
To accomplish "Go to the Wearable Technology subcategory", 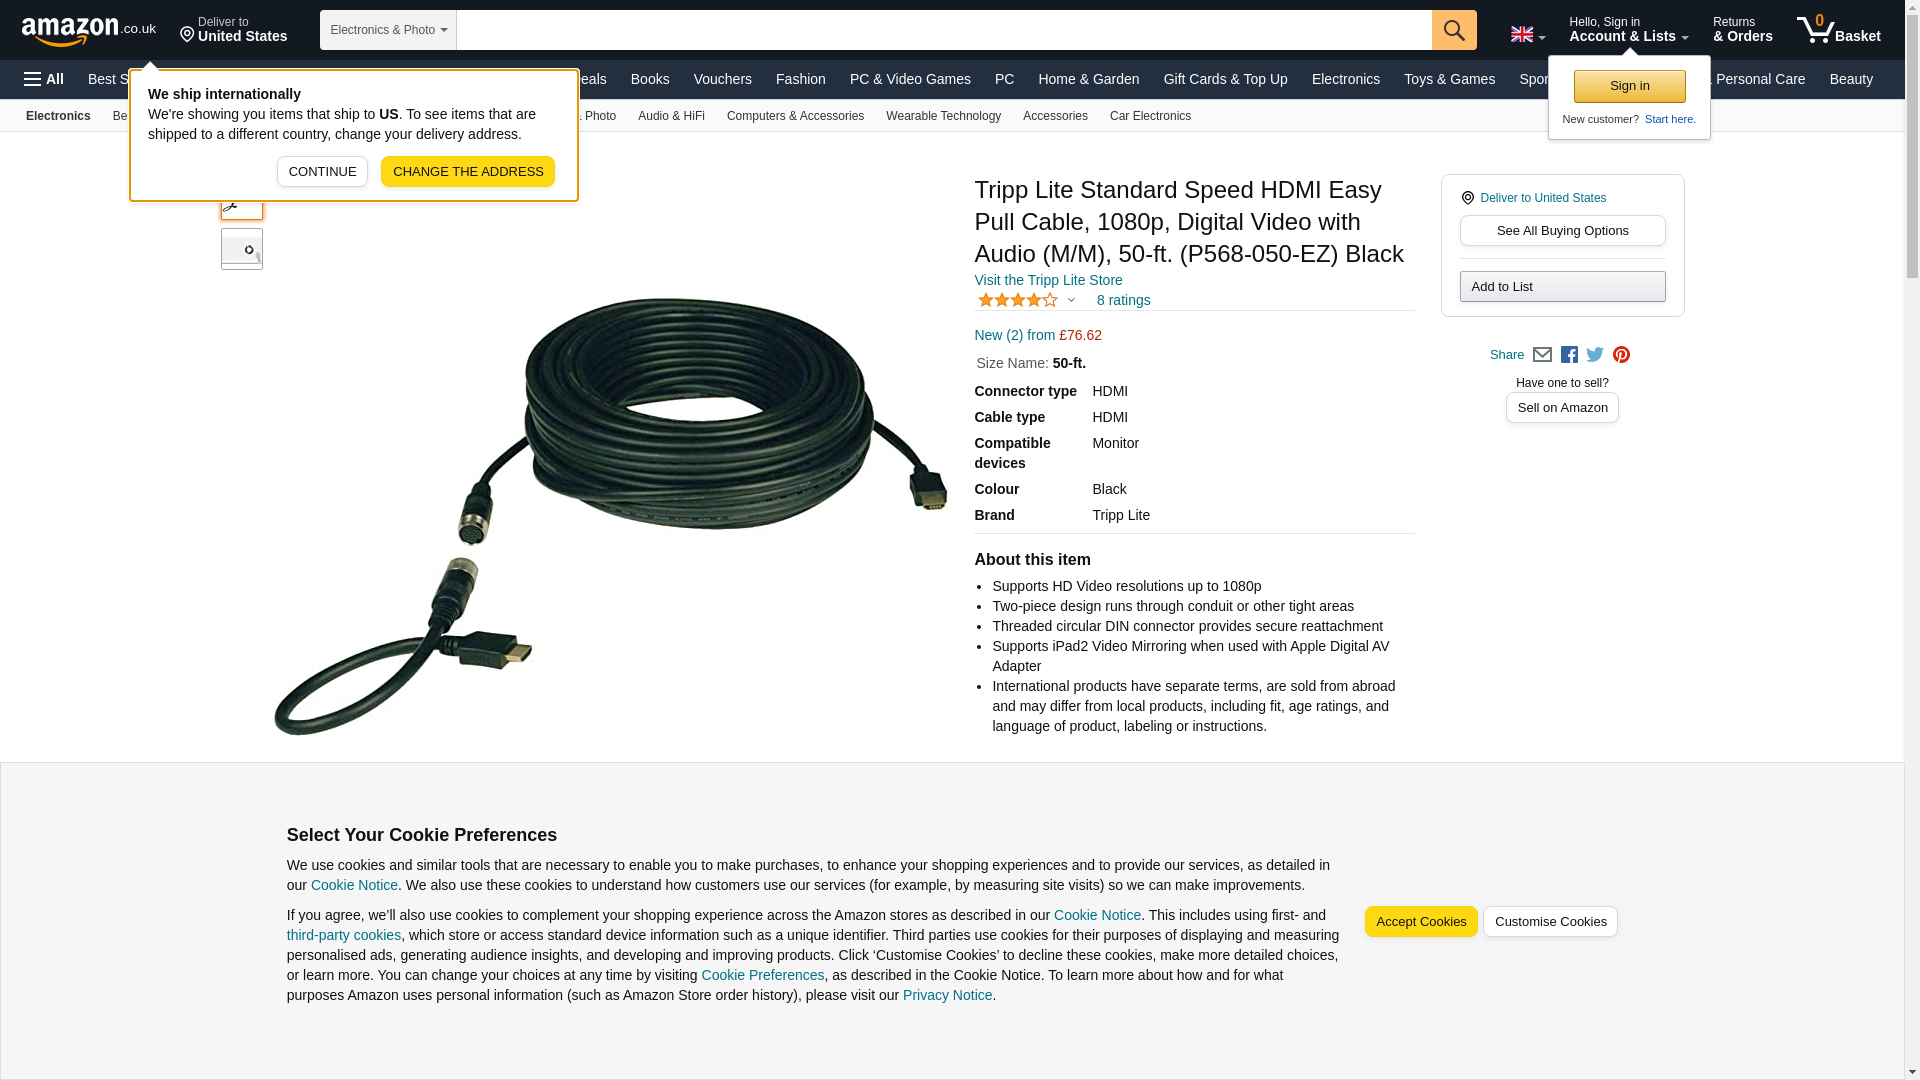I will coord(943,116).
